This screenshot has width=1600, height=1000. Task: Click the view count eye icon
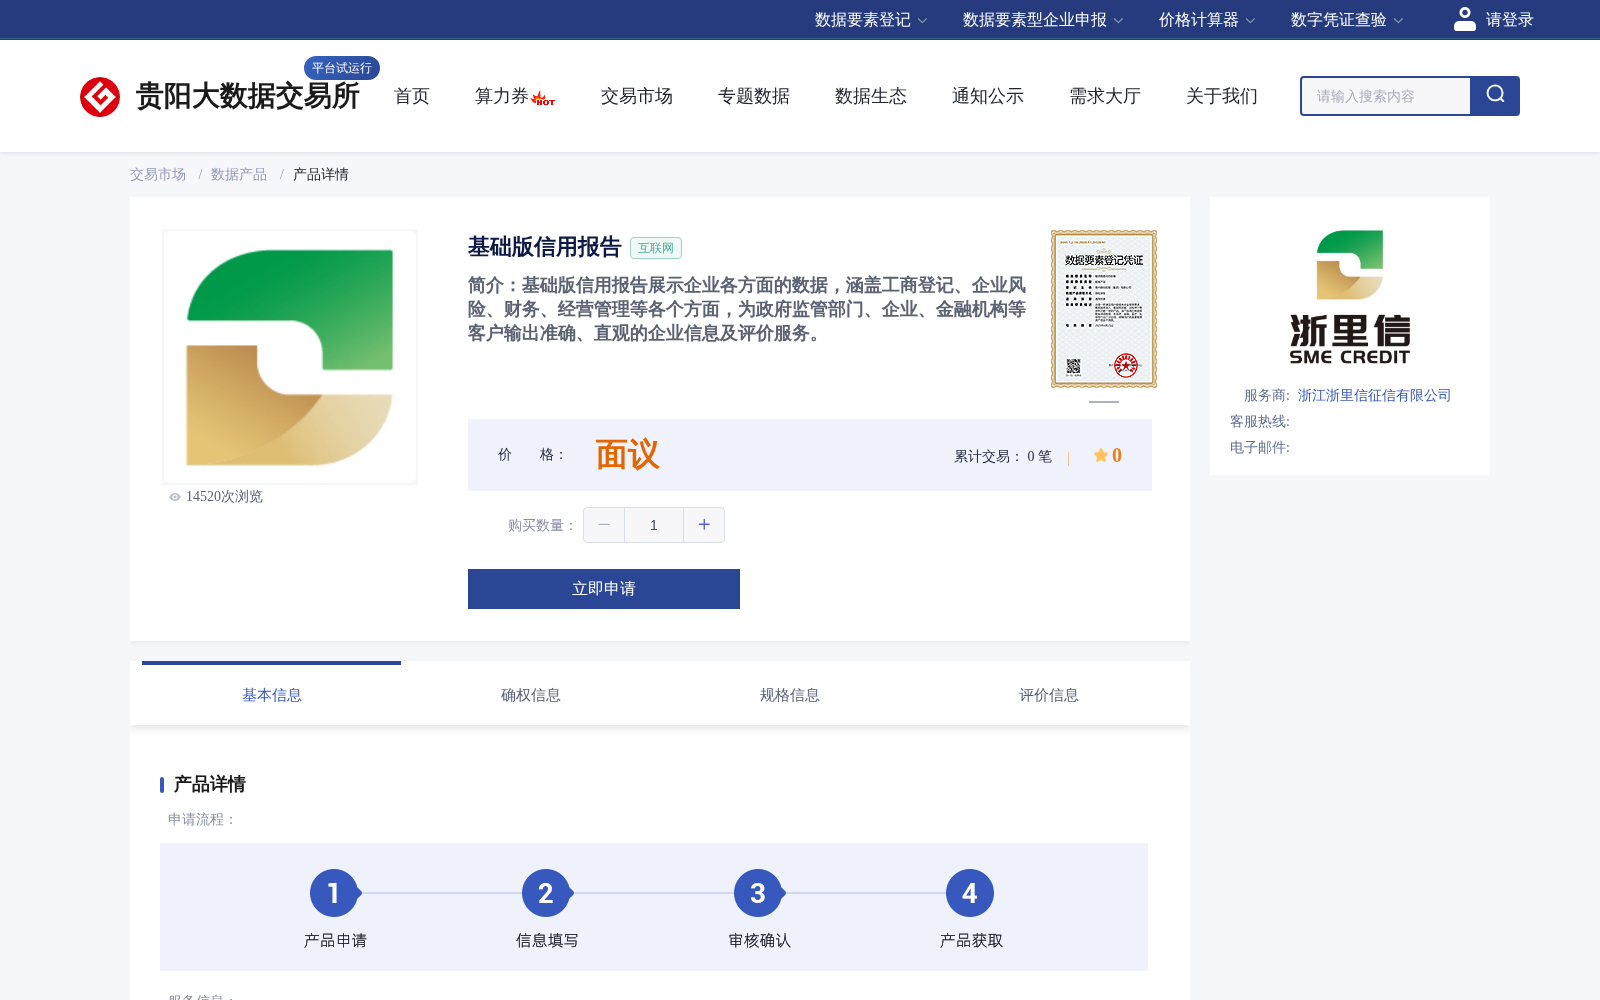(x=175, y=497)
